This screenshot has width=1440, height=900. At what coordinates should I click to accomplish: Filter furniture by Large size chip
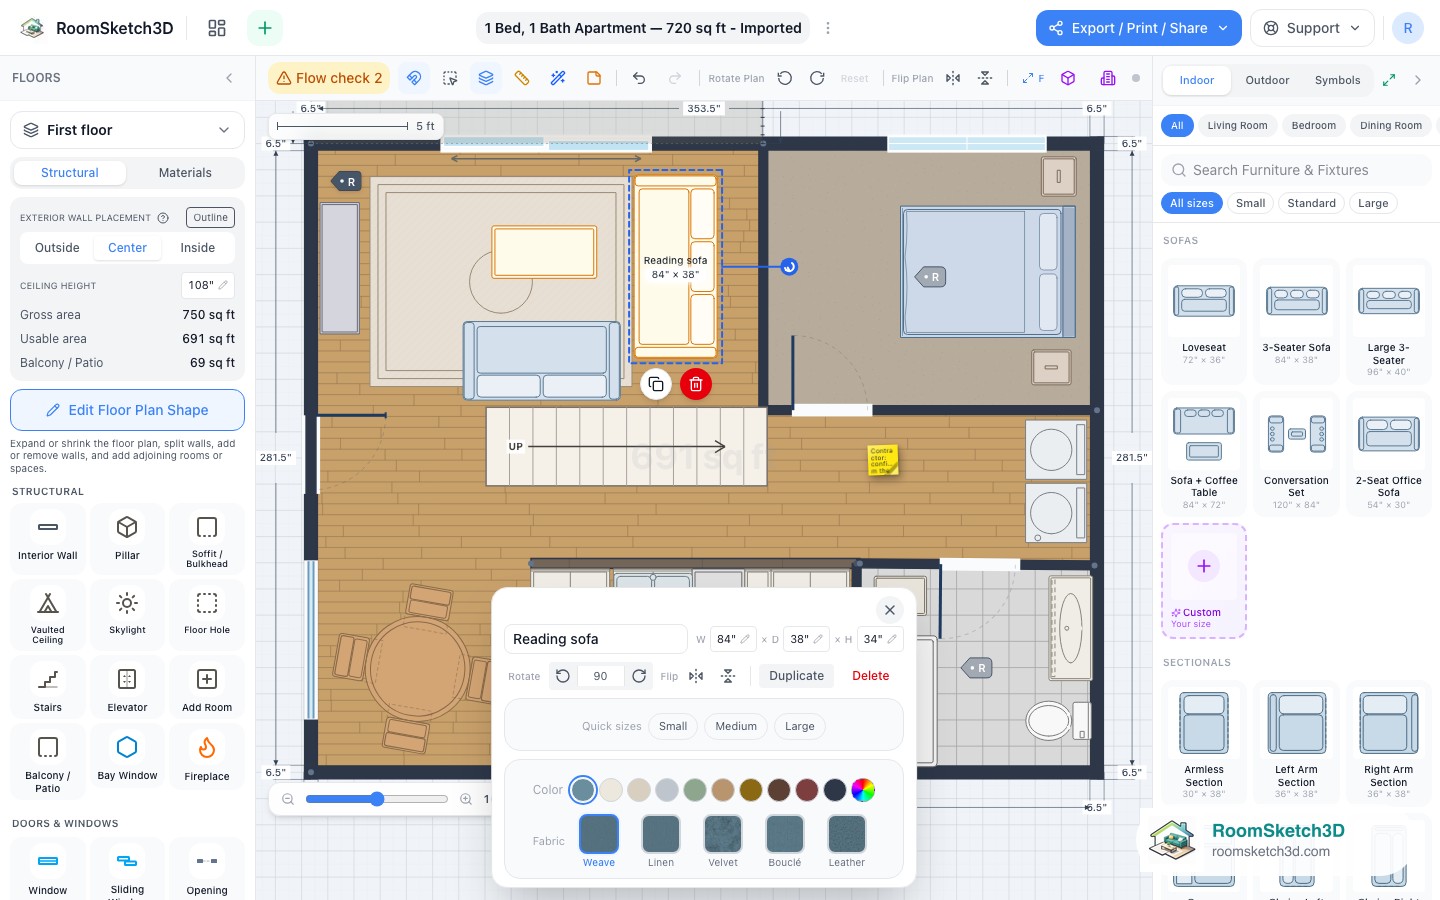coord(1373,203)
